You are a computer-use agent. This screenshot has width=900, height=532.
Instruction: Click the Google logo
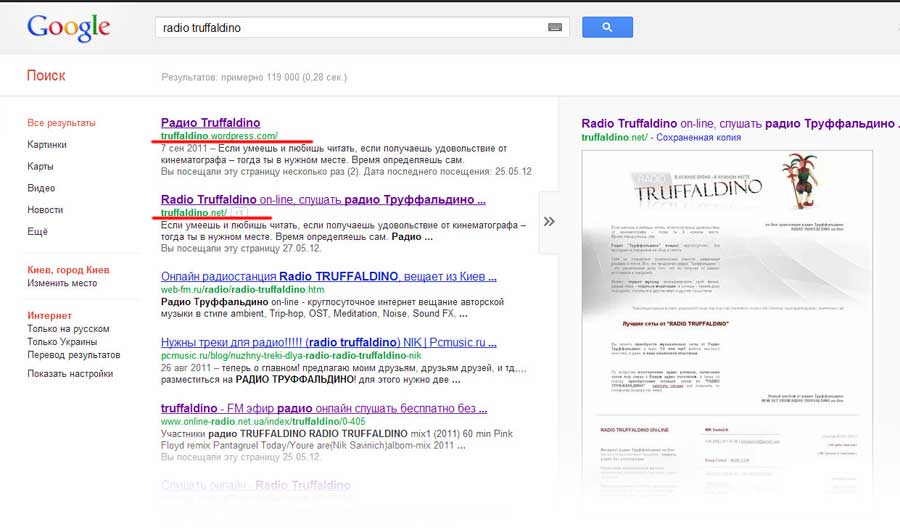click(68, 28)
